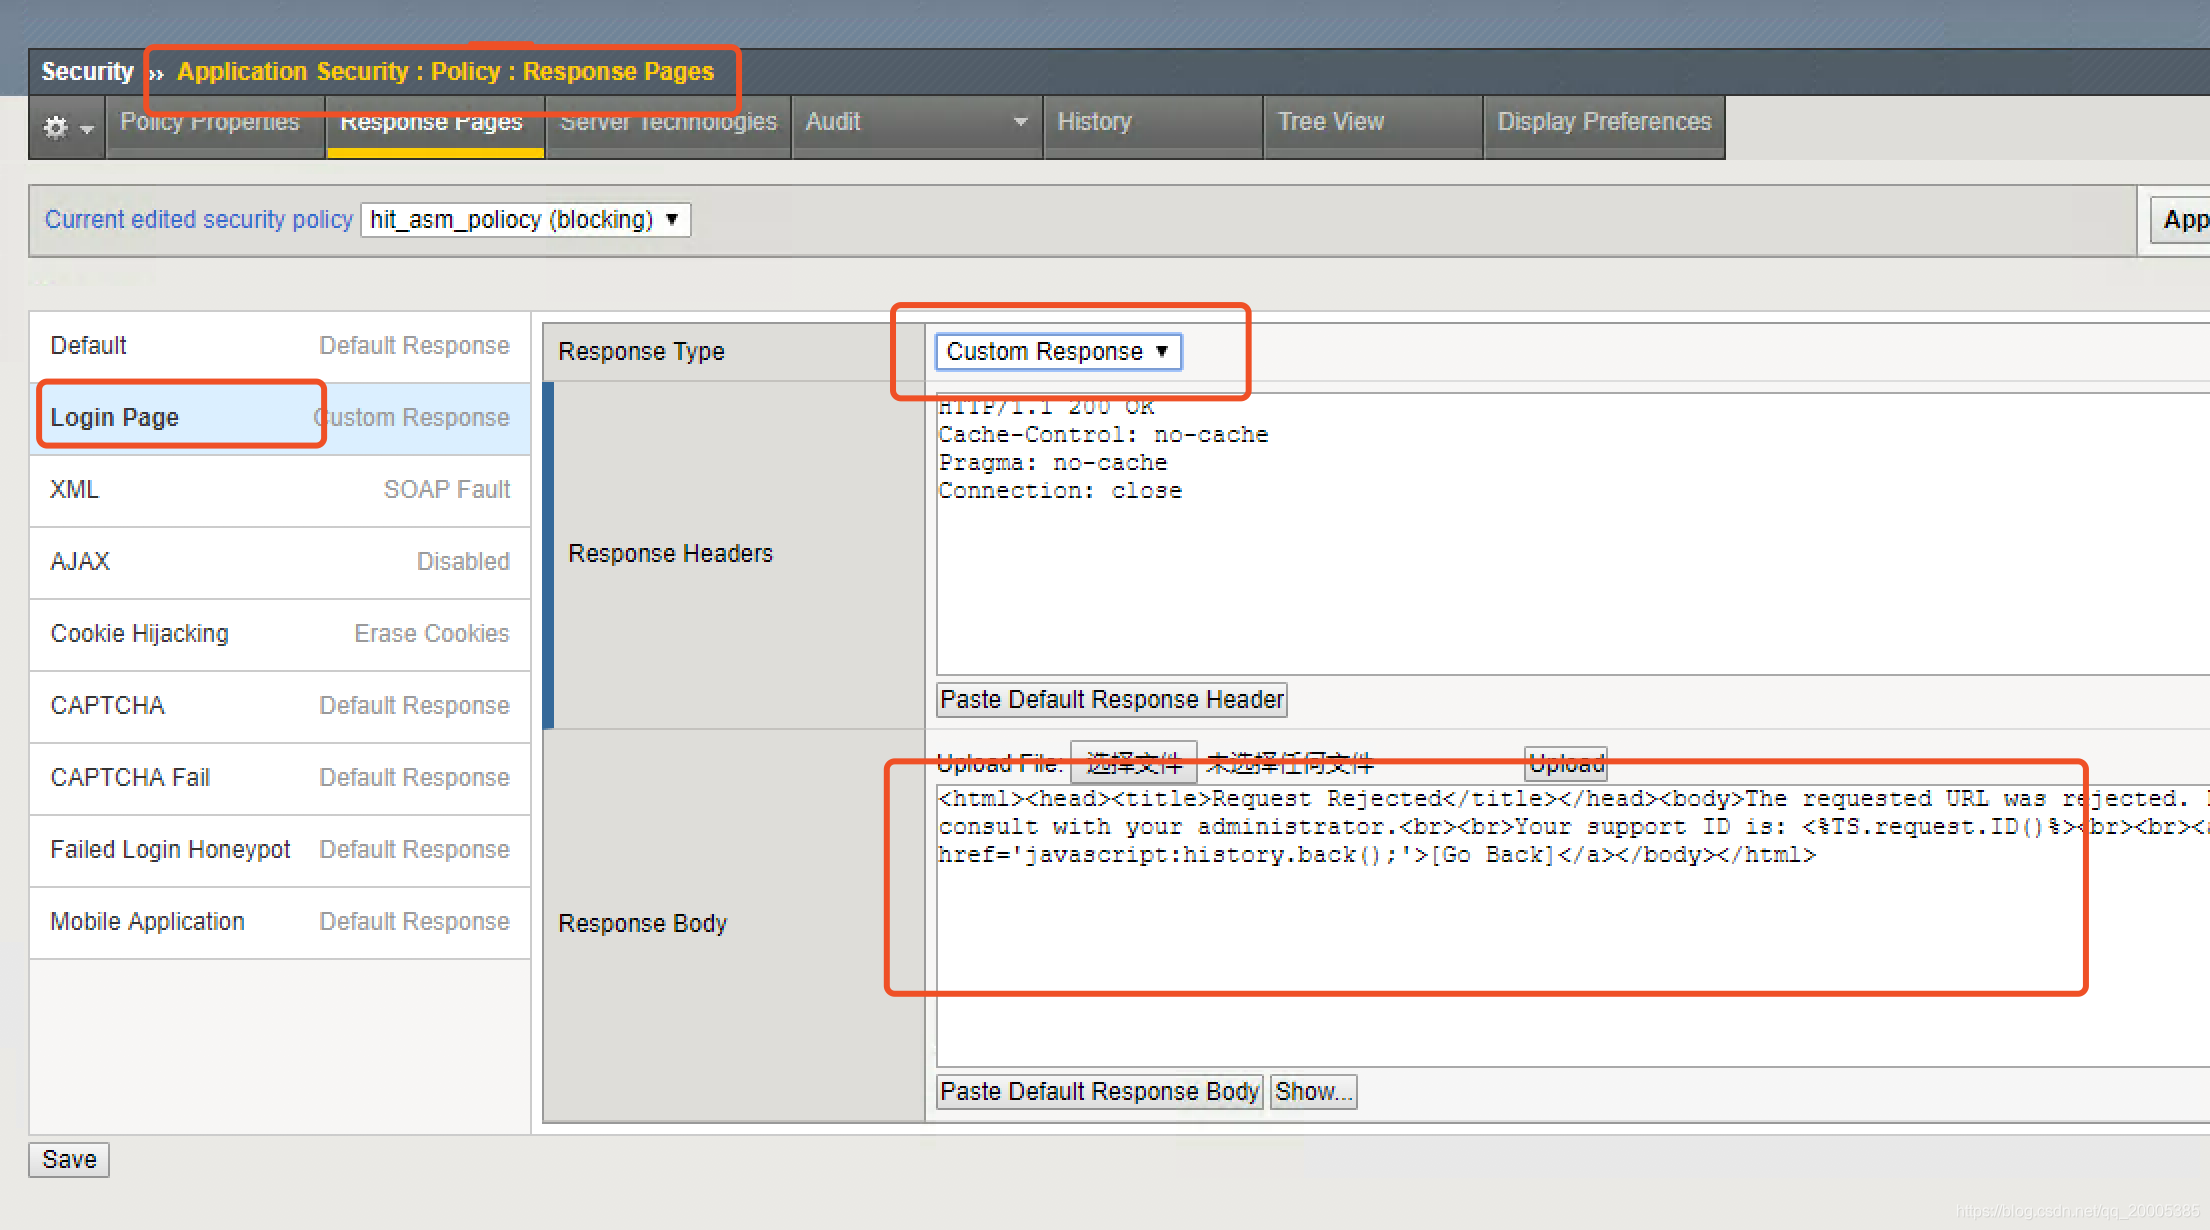
Task: Open the Tree View tab
Action: (1331, 122)
